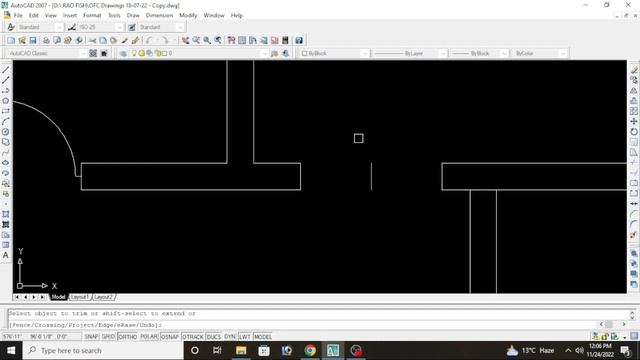Switch MODEL/paper space status button
Image resolution: width=640 pixels, height=360 pixels.
pos(262,337)
